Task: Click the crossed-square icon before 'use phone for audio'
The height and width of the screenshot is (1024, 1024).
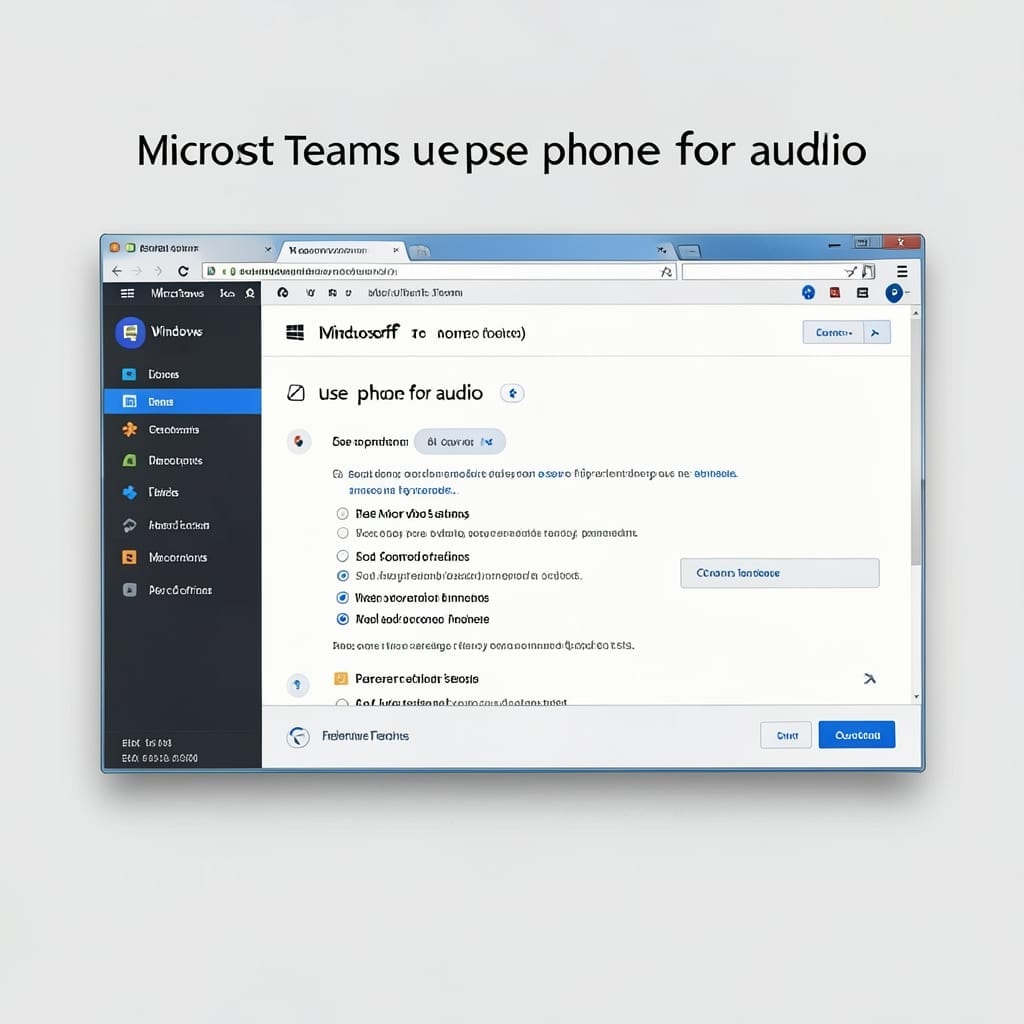Action: [296, 393]
